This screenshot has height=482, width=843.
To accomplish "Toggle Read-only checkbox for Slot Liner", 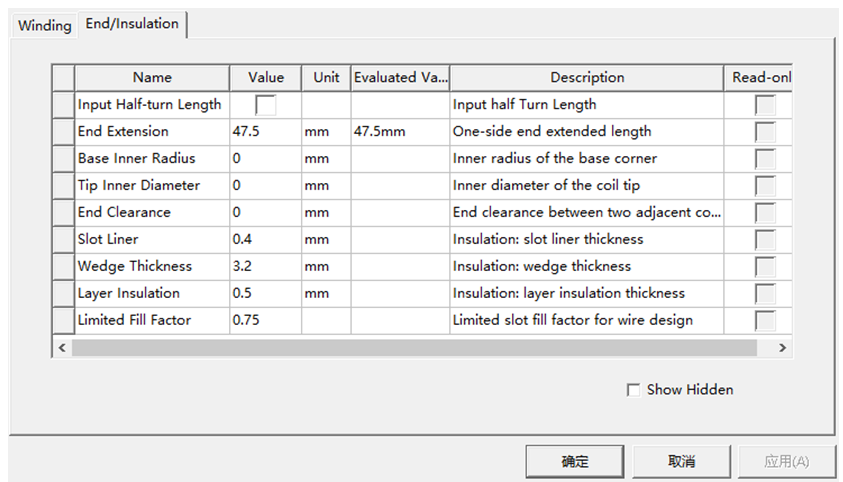I will click(765, 239).
